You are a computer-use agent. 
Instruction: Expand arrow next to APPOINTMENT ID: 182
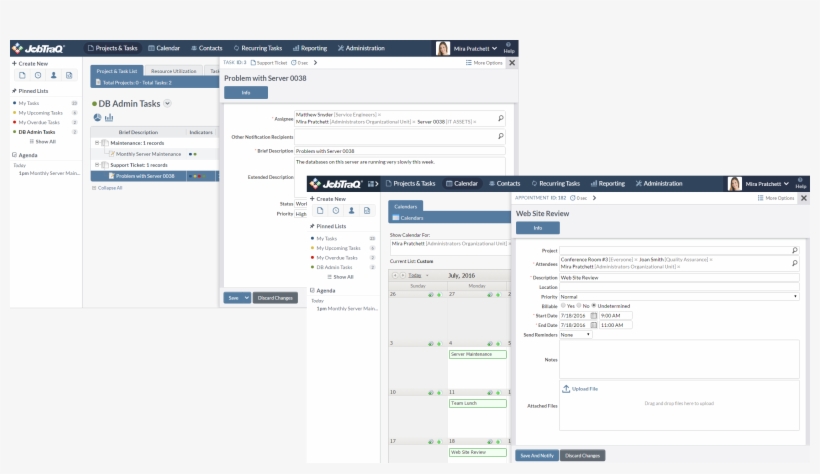point(594,198)
